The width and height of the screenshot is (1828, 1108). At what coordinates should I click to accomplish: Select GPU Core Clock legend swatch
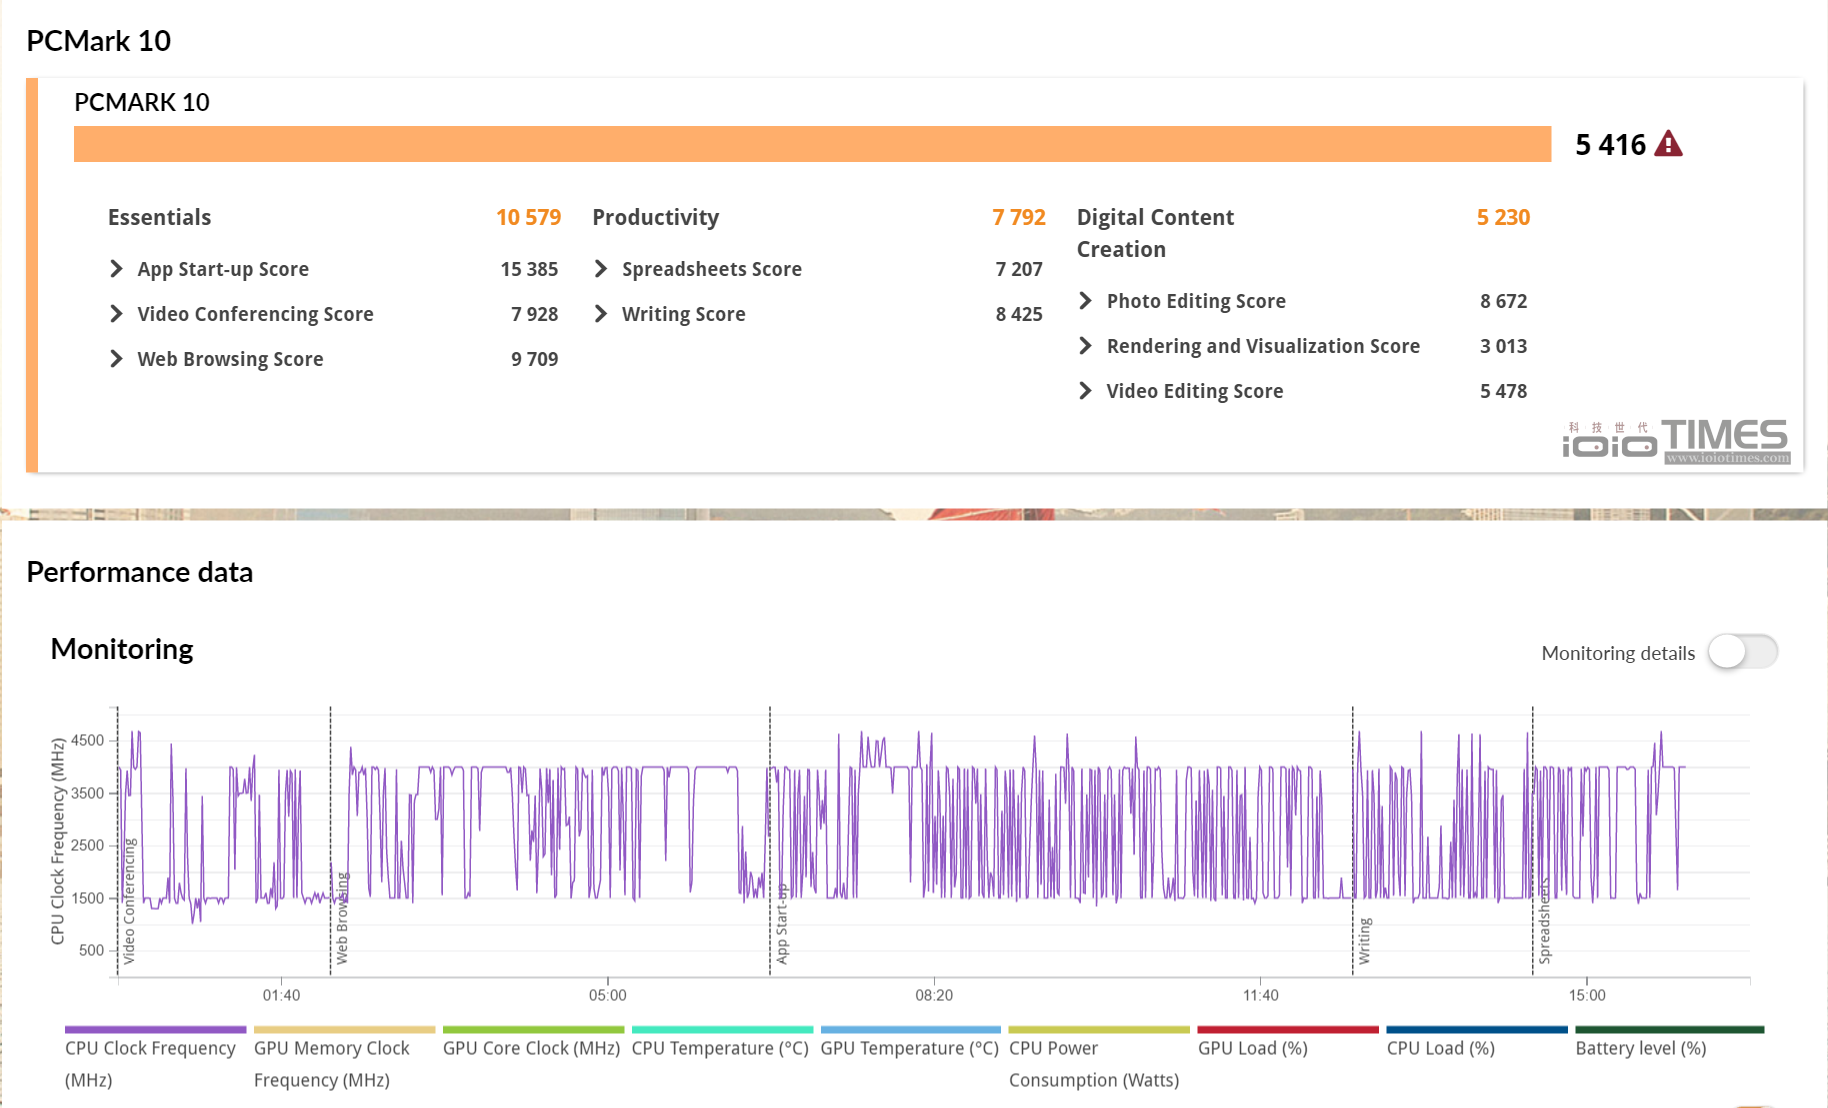click(533, 1029)
